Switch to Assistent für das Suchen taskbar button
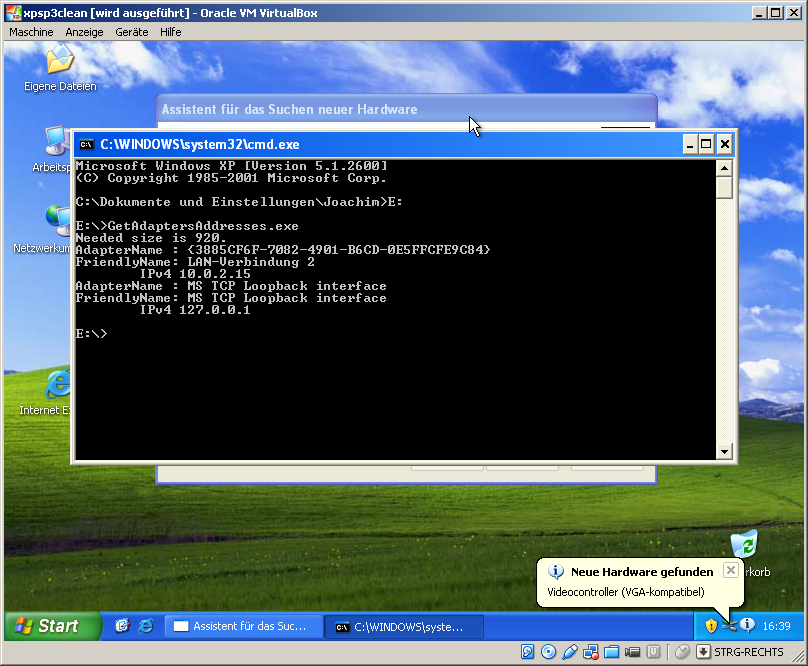 click(243, 626)
